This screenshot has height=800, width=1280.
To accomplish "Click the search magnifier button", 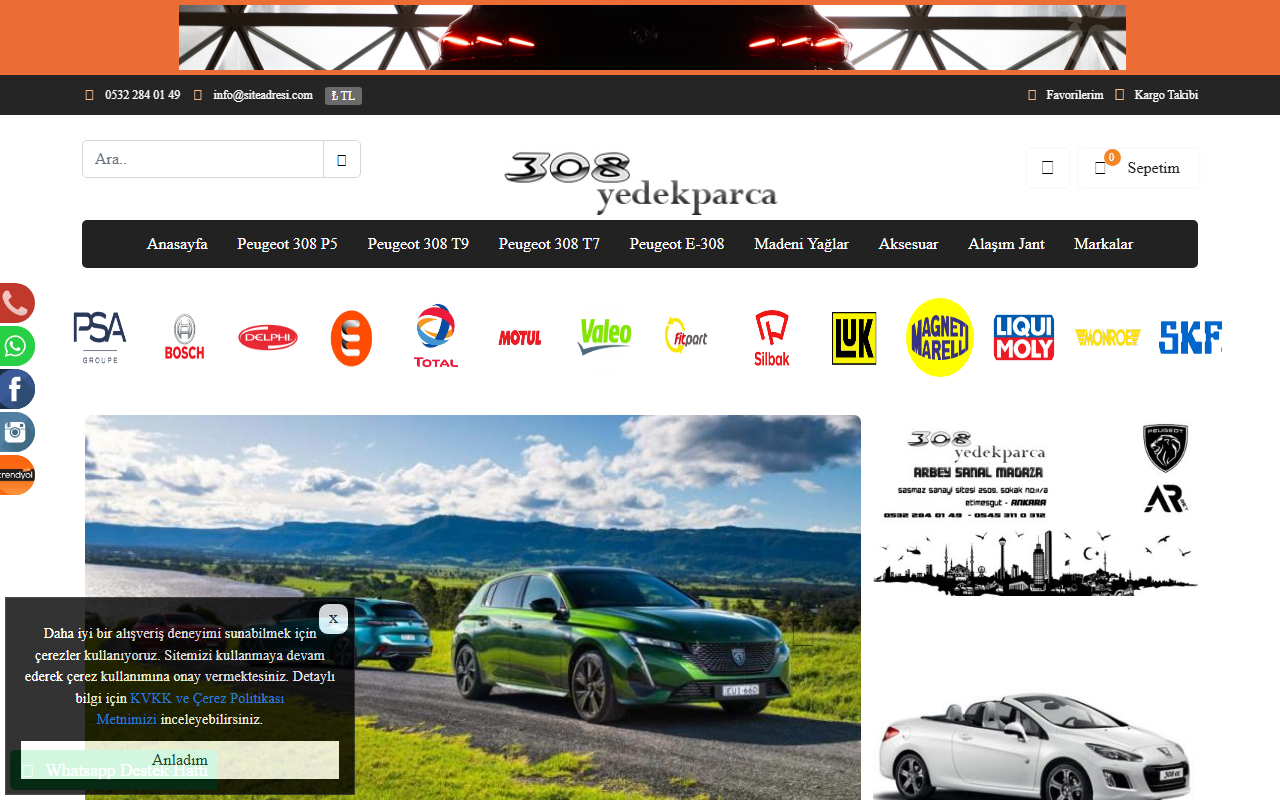I will pos(342,159).
